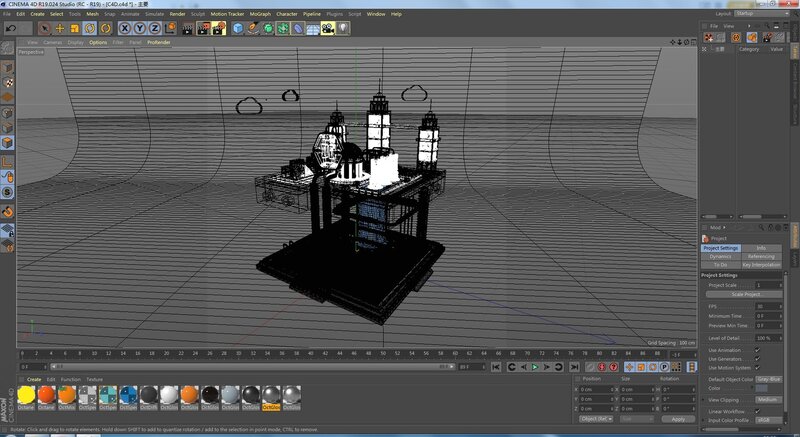Toggle the Use Animation checkbox
The image size is (800, 437).
757,350
